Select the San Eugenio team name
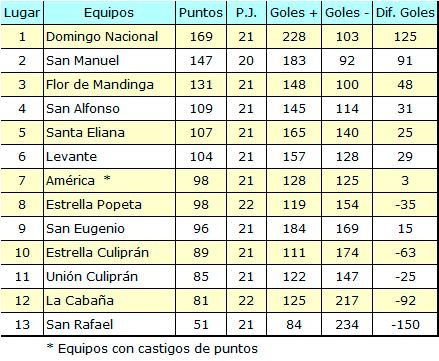Viewport: 439px width, 361px height. coord(85,229)
